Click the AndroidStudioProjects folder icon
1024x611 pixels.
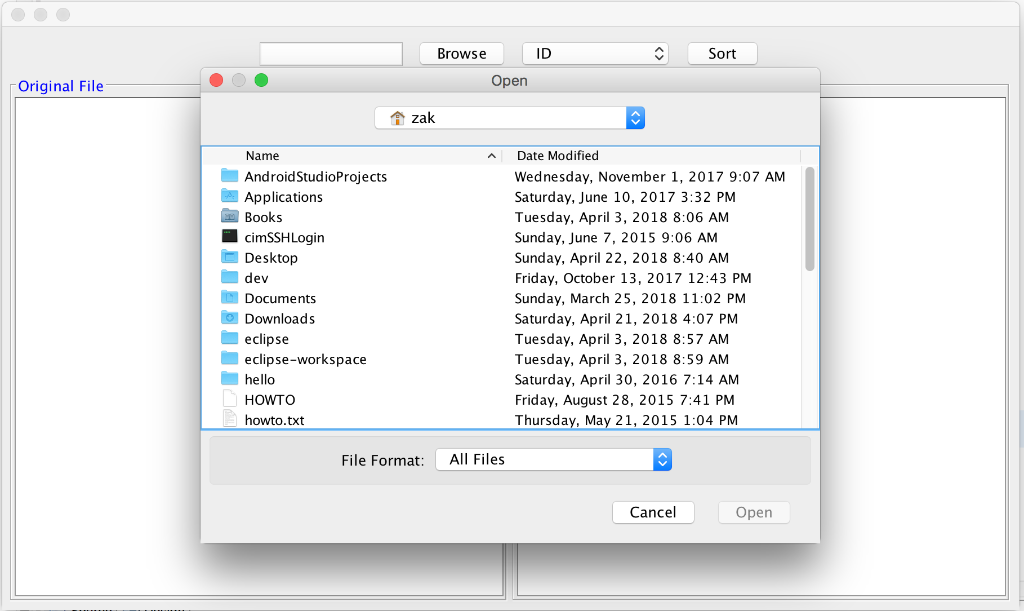[x=229, y=176]
